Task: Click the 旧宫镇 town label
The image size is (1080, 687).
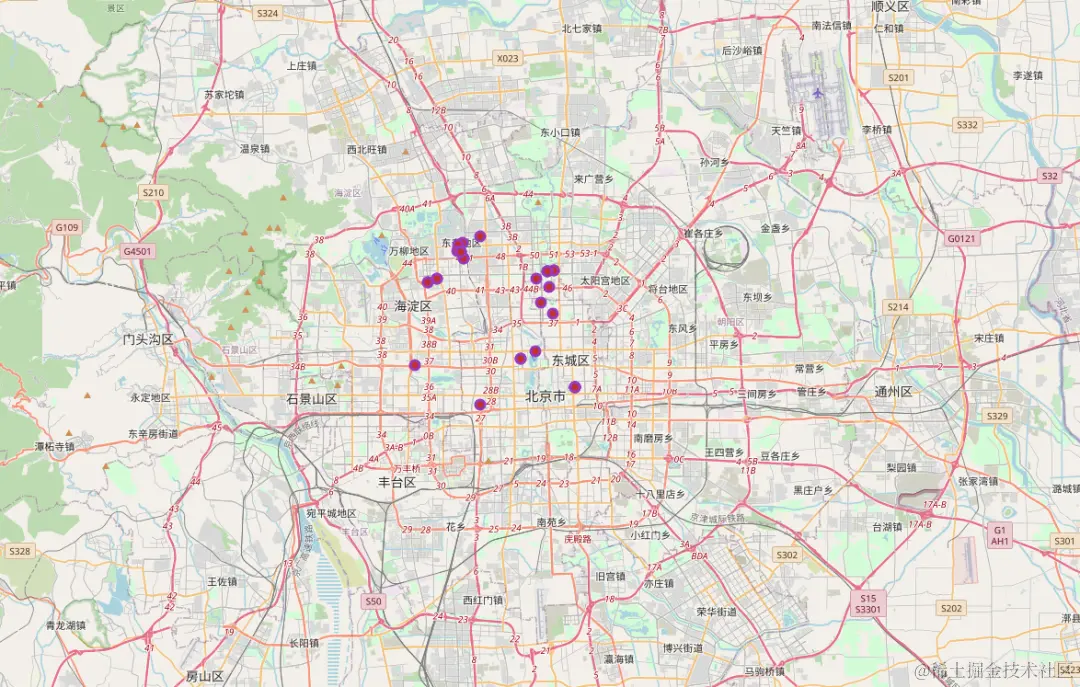Action: pyautogui.click(x=610, y=576)
